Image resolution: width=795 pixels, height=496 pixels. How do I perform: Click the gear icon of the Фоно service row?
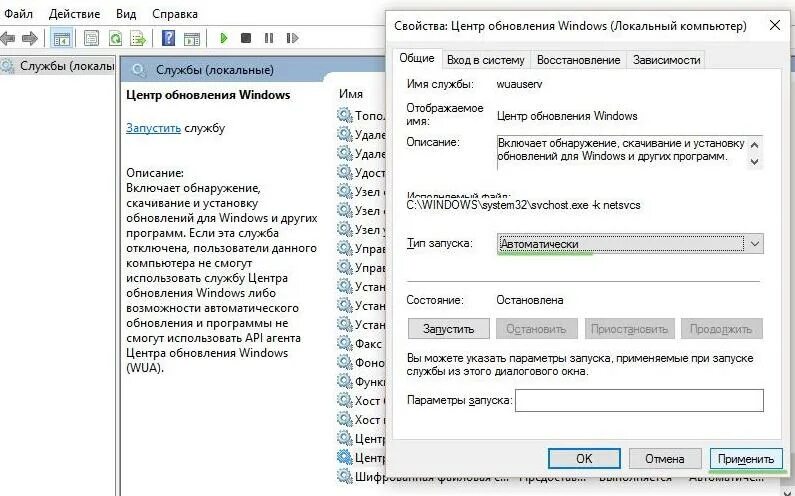(x=345, y=362)
